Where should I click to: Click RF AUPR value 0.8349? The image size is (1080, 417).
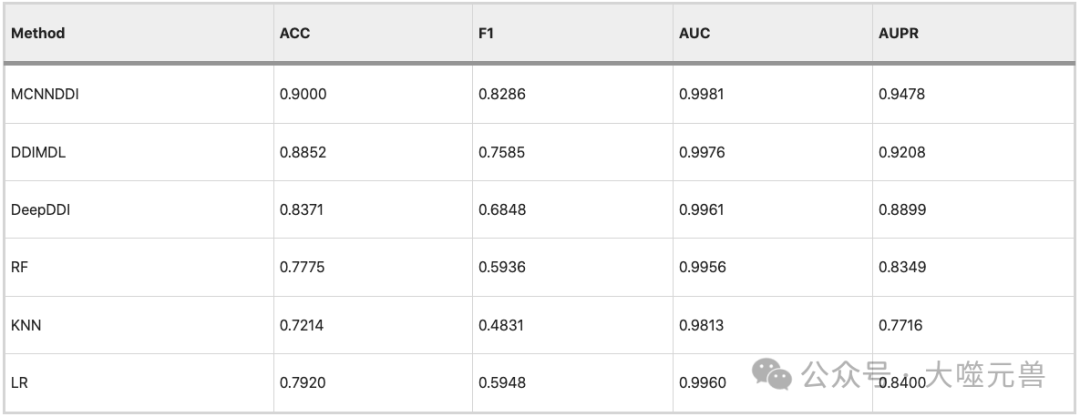tap(902, 267)
